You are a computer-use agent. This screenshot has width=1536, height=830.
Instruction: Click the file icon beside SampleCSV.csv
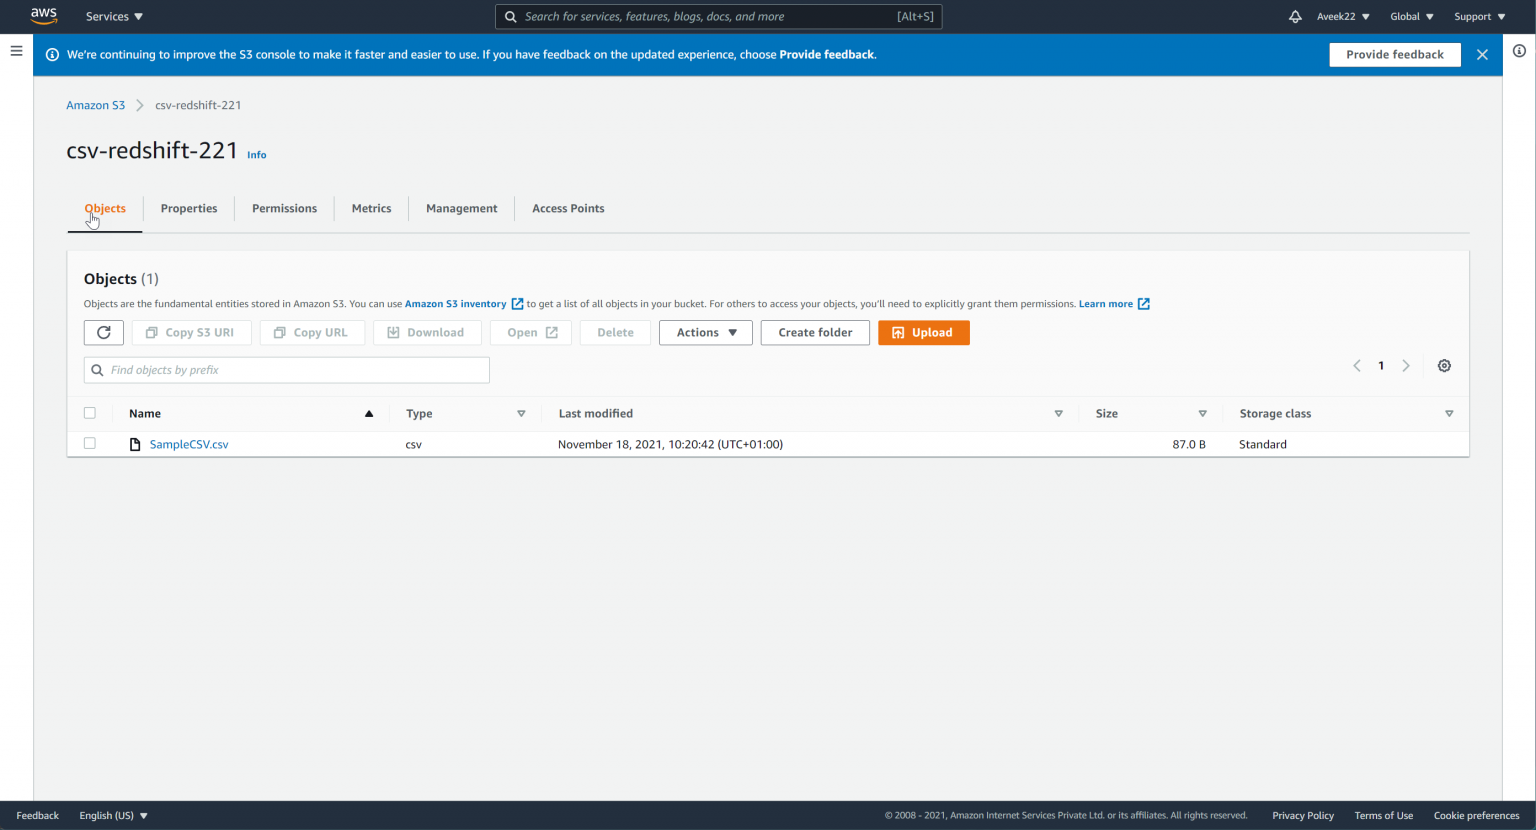[x=135, y=443]
